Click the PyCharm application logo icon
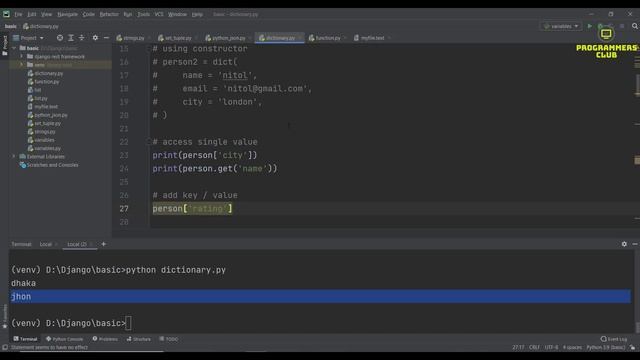The height and width of the screenshot is (360, 640). (x=6, y=14)
